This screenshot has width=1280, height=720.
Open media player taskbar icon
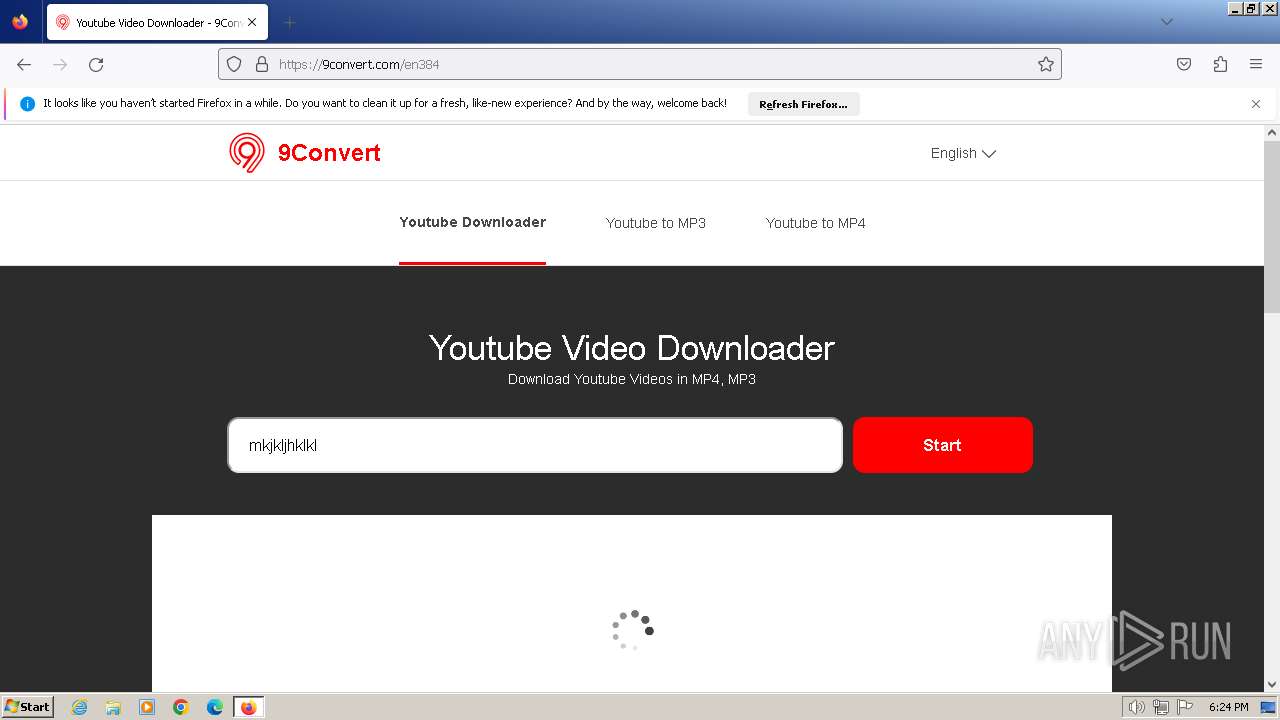(147, 707)
